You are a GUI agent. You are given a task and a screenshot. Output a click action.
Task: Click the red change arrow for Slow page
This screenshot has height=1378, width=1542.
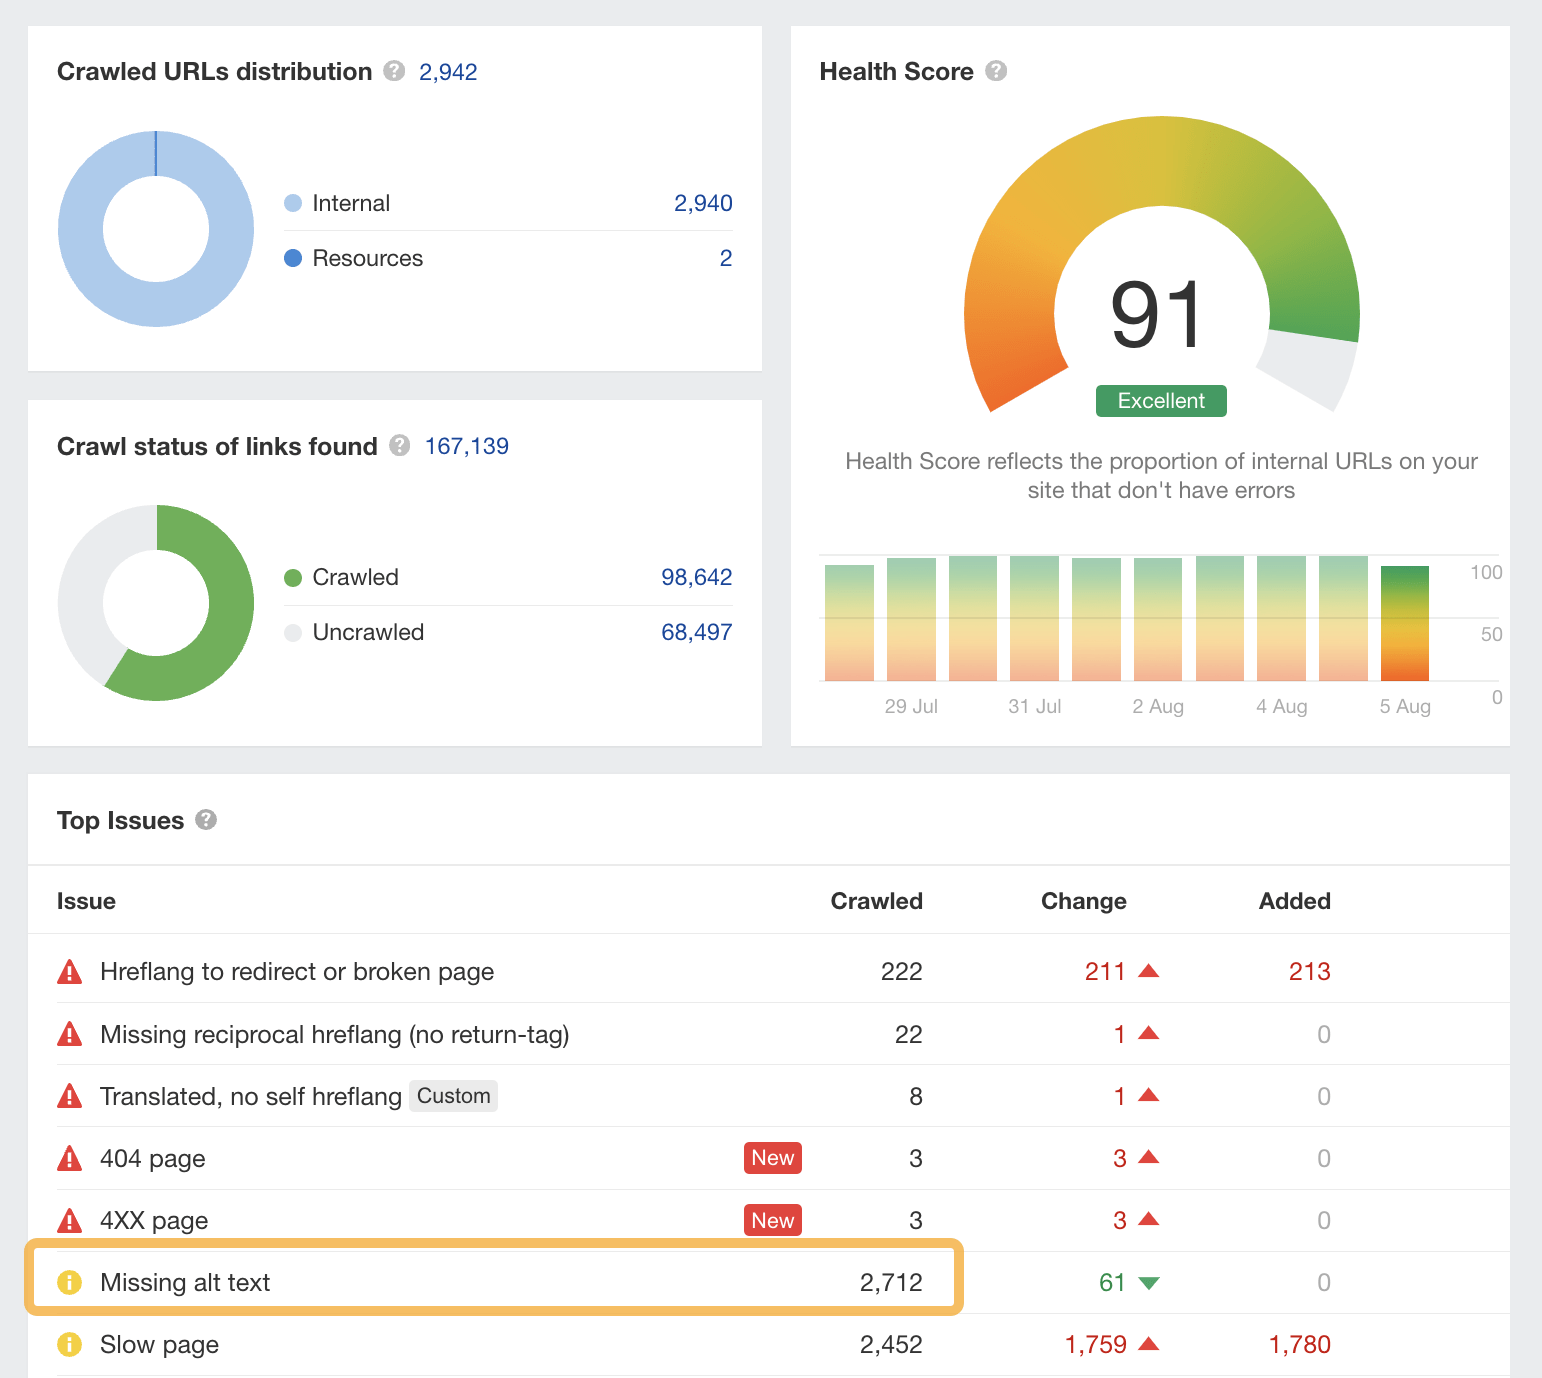pyautogui.click(x=1150, y=1344)
